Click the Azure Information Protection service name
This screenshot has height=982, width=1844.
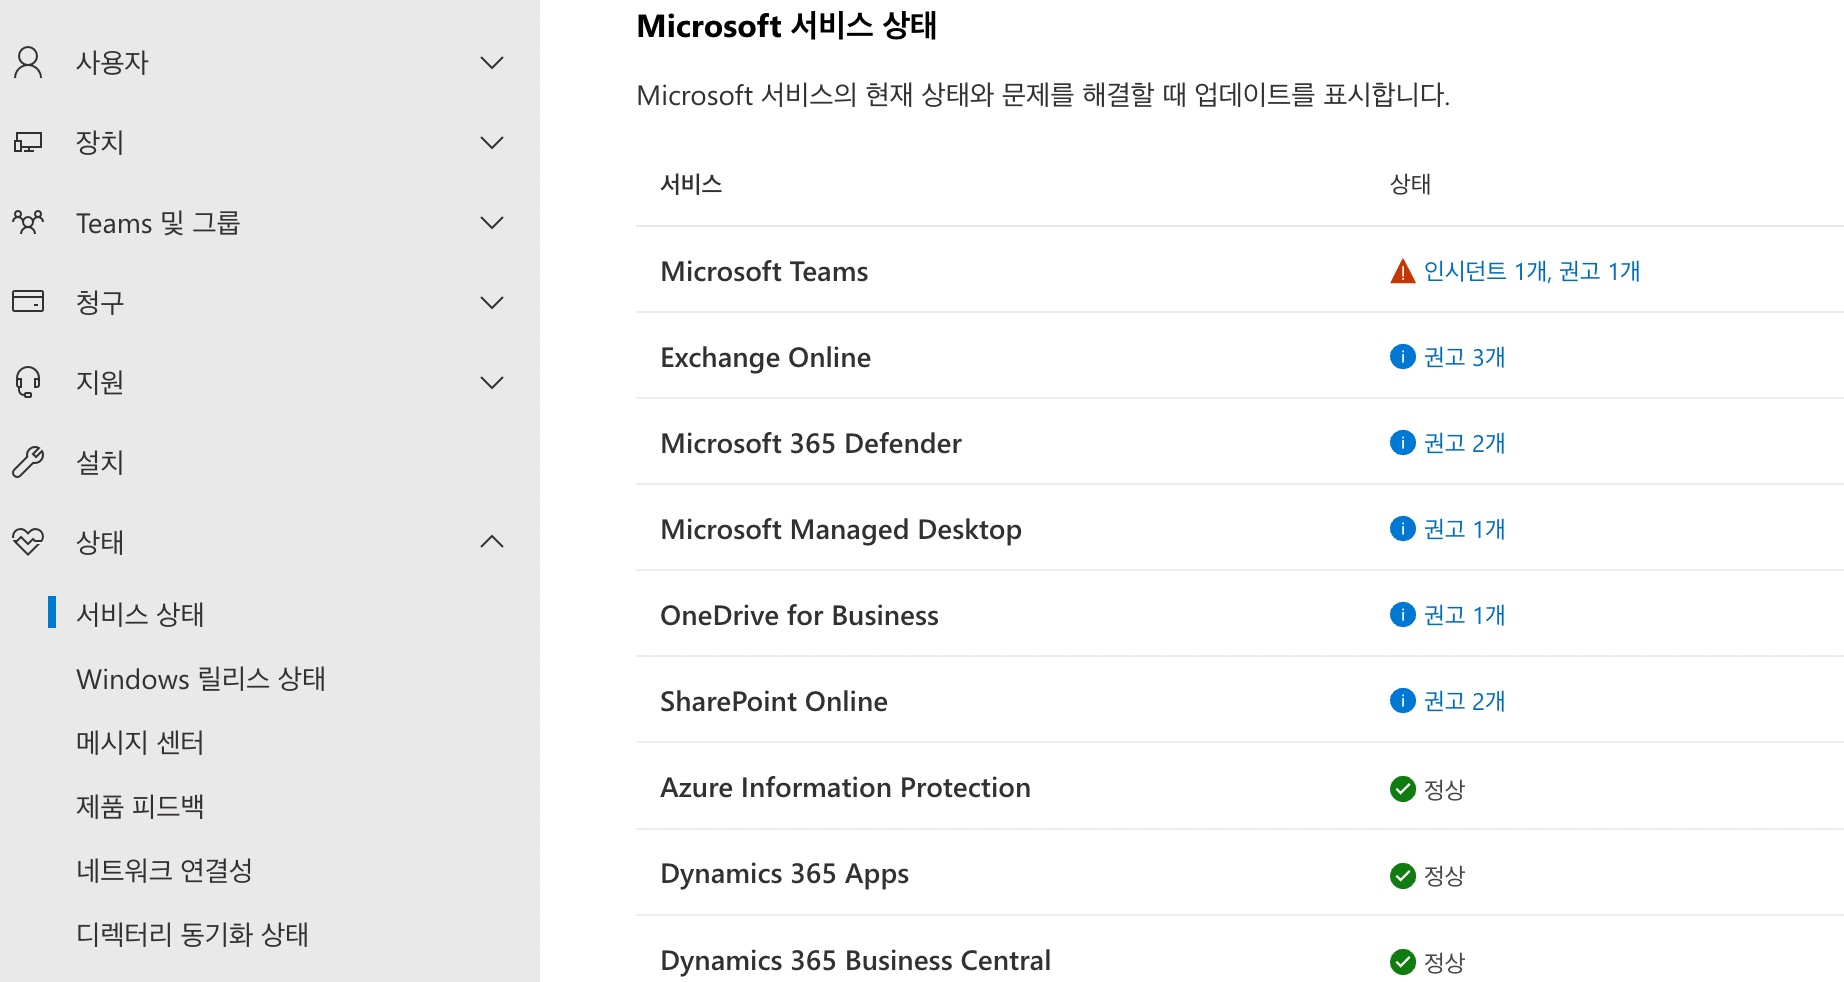click(x=845, y=787)
